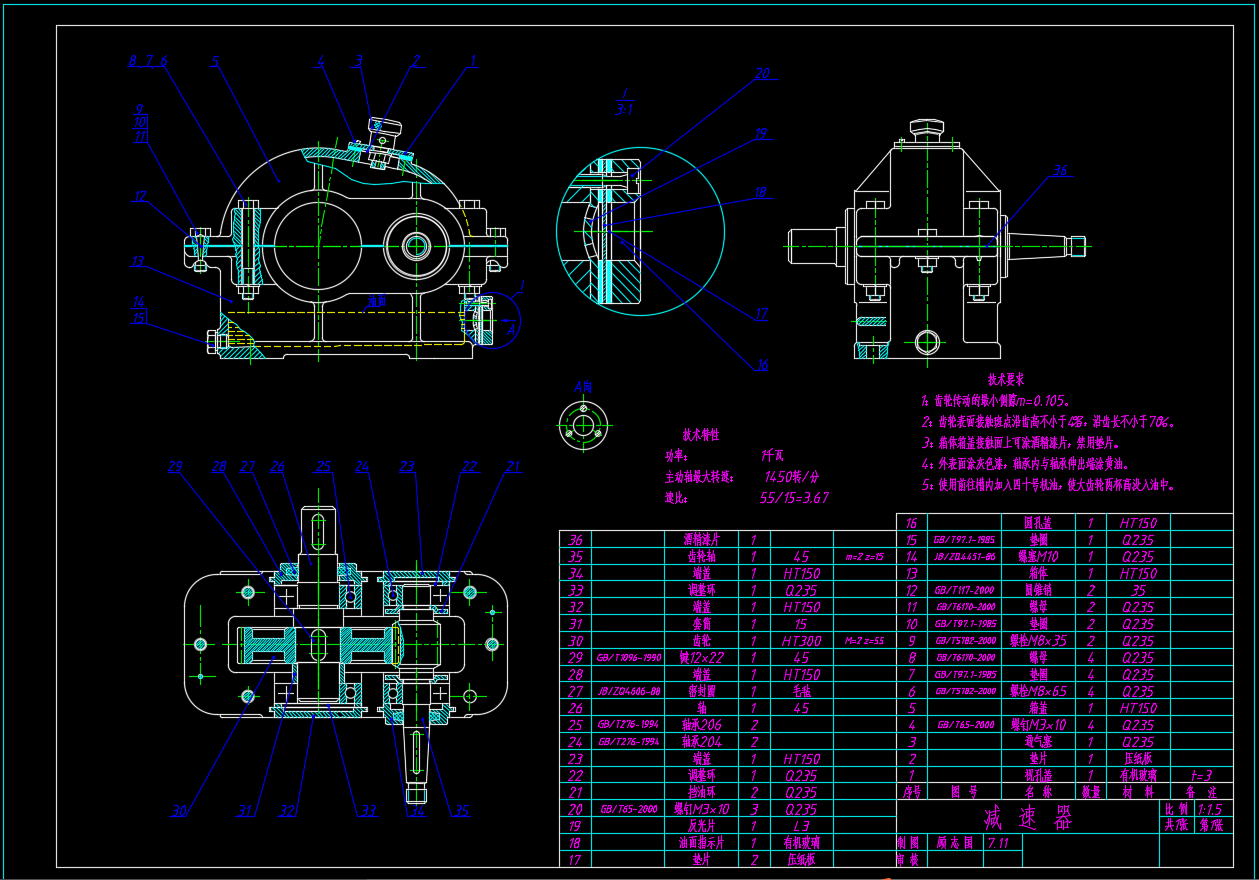Click the 1:1.5 scale value in the title block

click(x=1209, y=809)
